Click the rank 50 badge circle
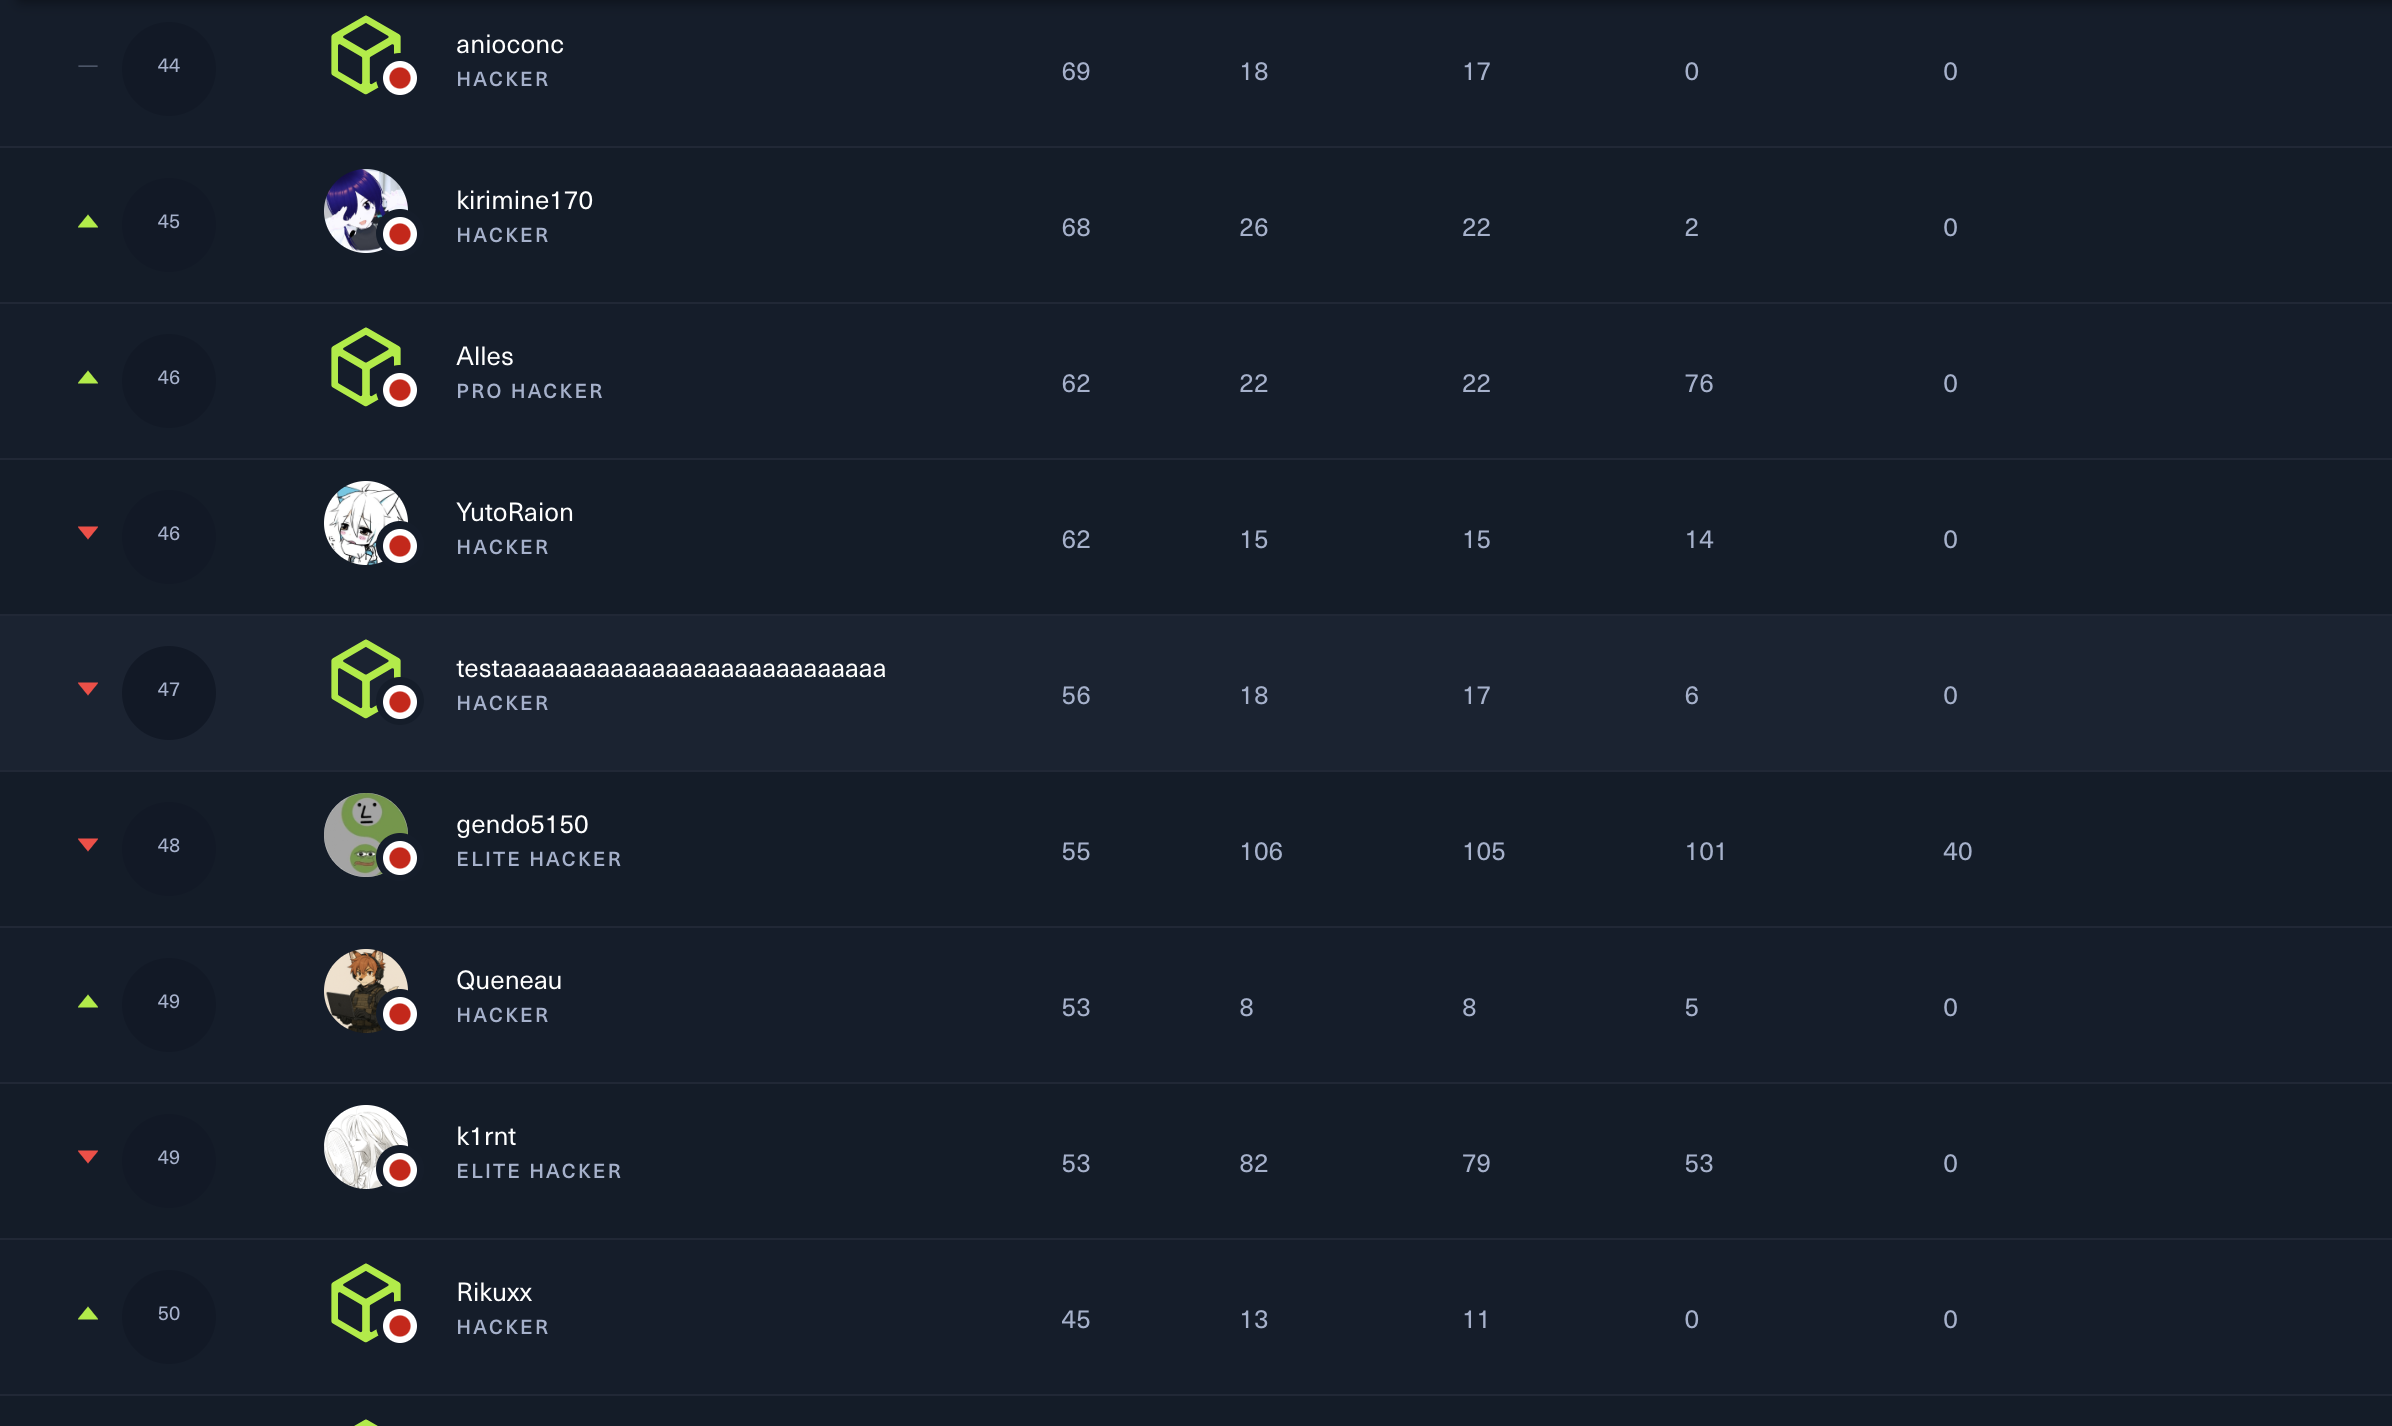The height and width of the screenshot is (1426, 2392). (168, 1314)
